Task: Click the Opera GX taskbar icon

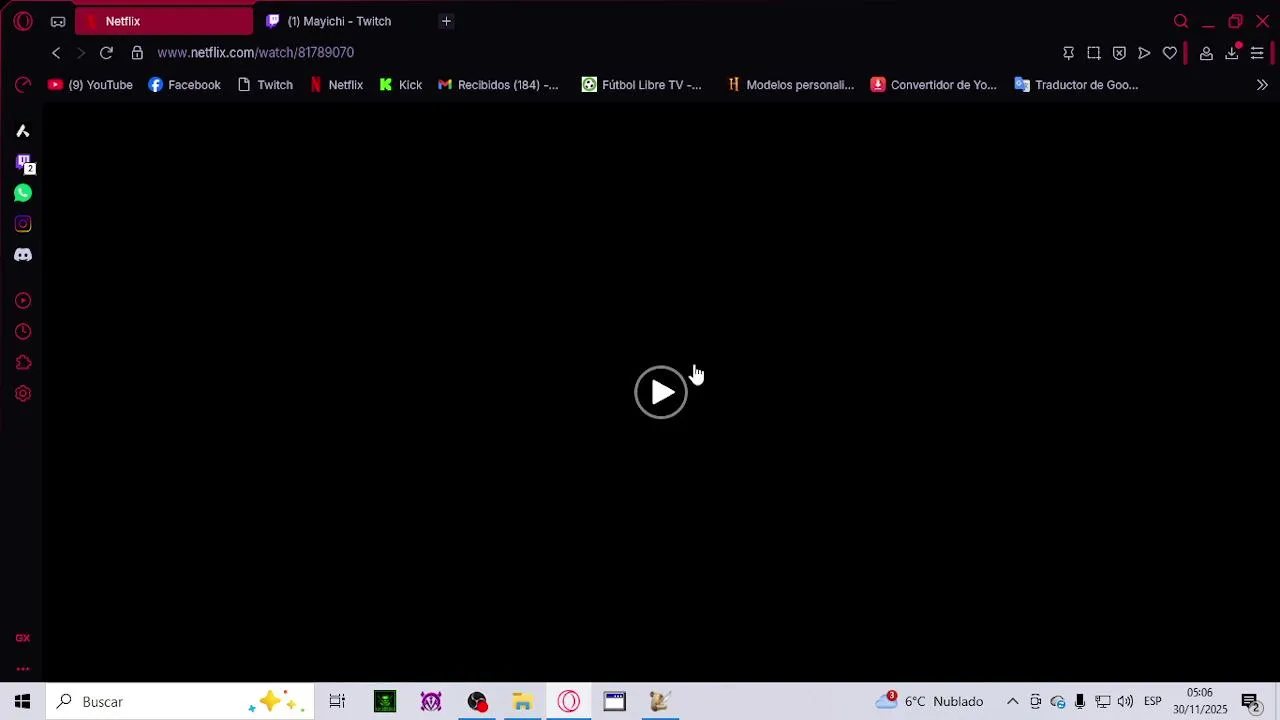Action: 569,702
